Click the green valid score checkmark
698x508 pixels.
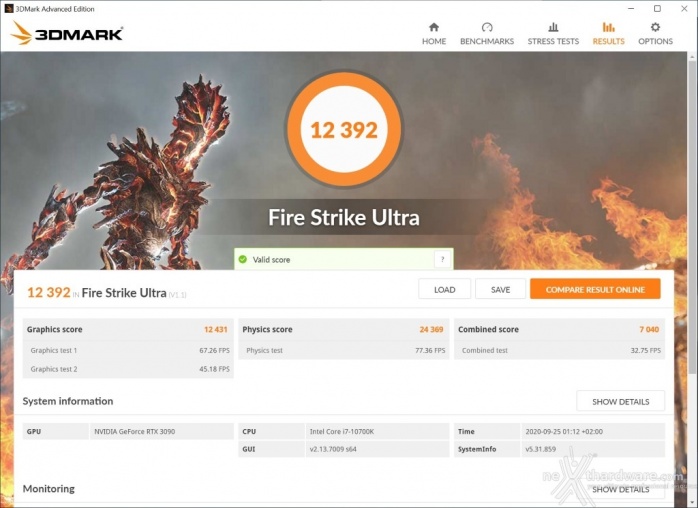tap(243, 259)
